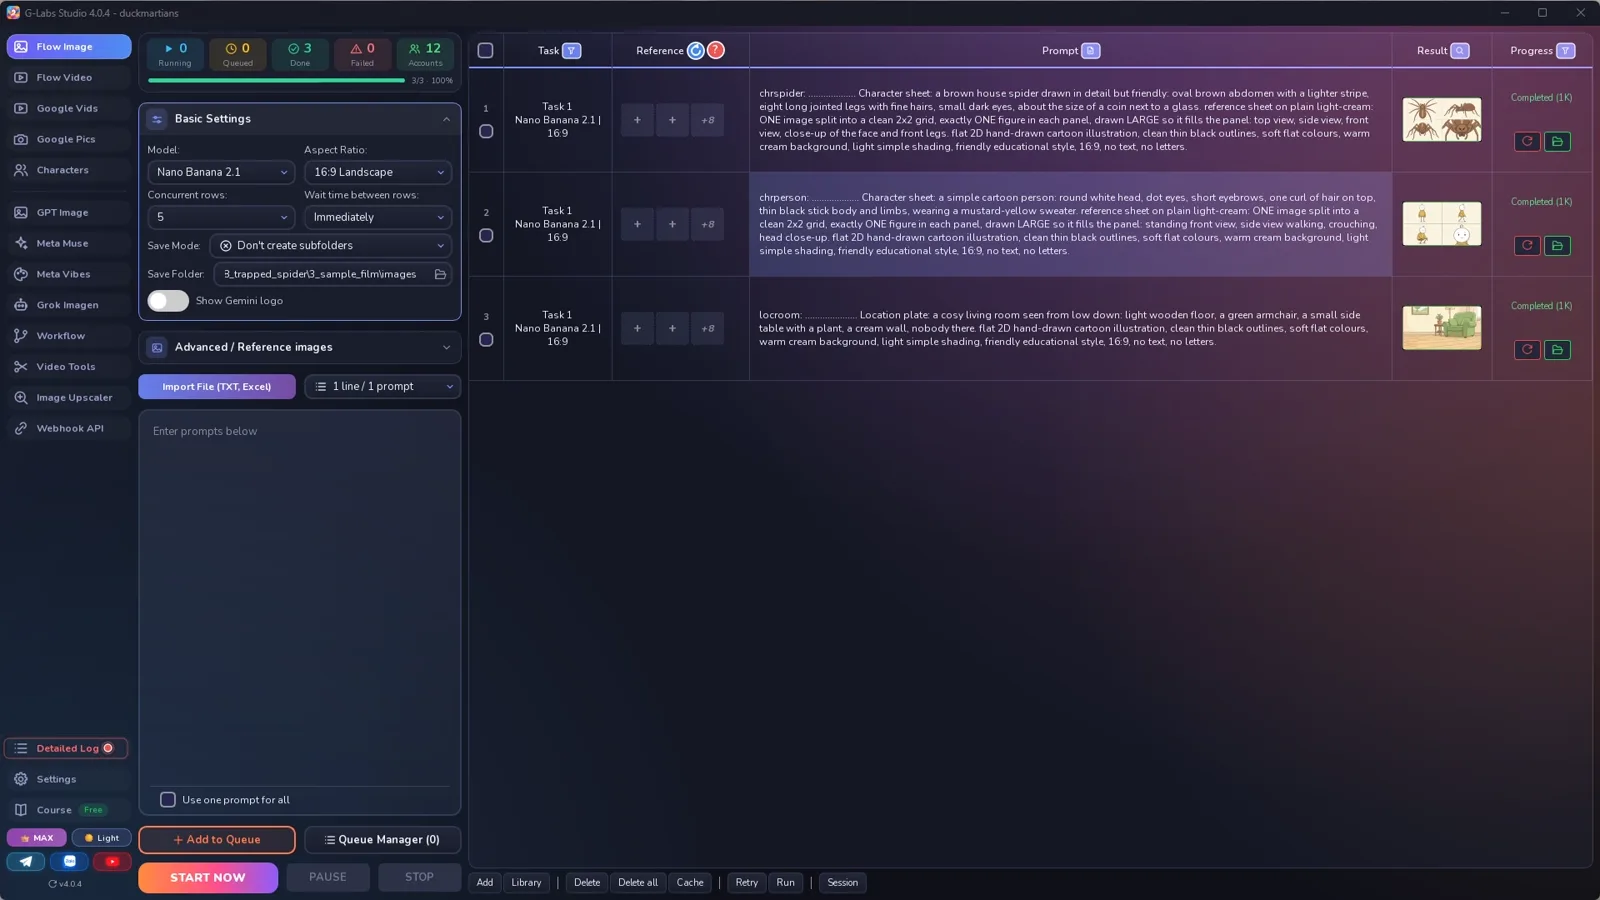Regenerate row 2 chrperson result
Viewport: 1600px width, 900px height.
pos(1527,245)
